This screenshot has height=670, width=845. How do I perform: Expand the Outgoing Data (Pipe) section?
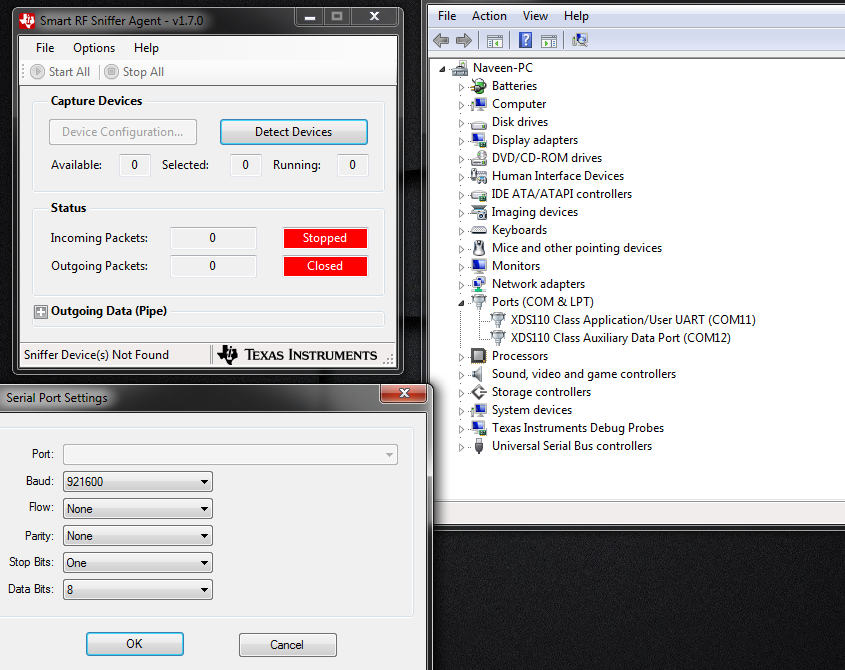40,312
